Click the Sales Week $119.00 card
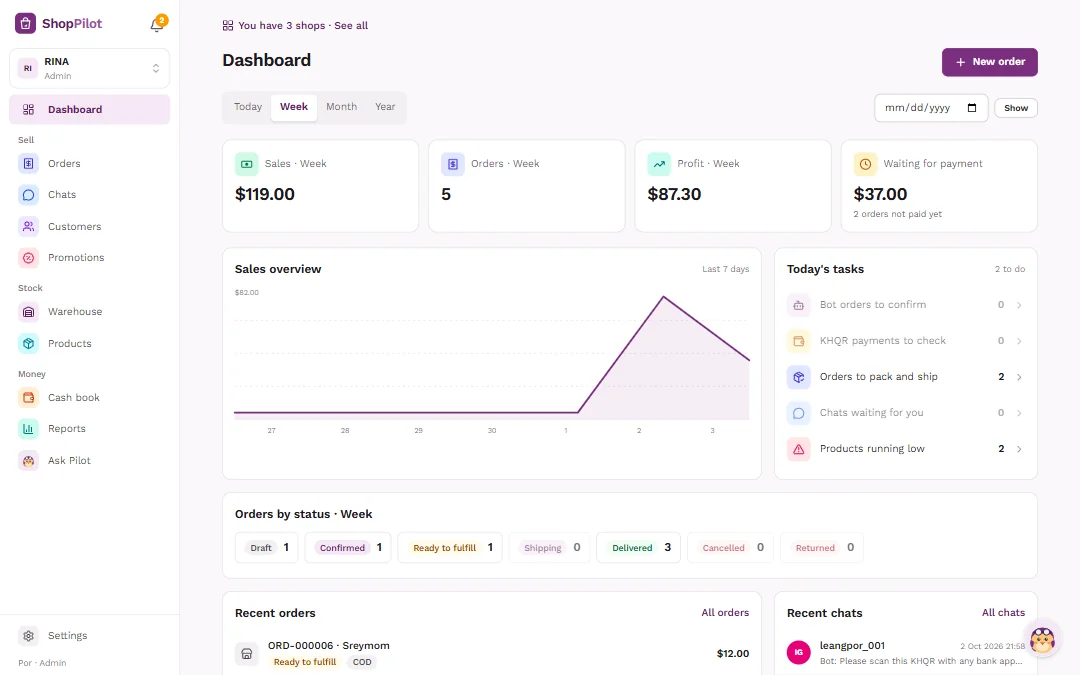 tap(320, 186)
